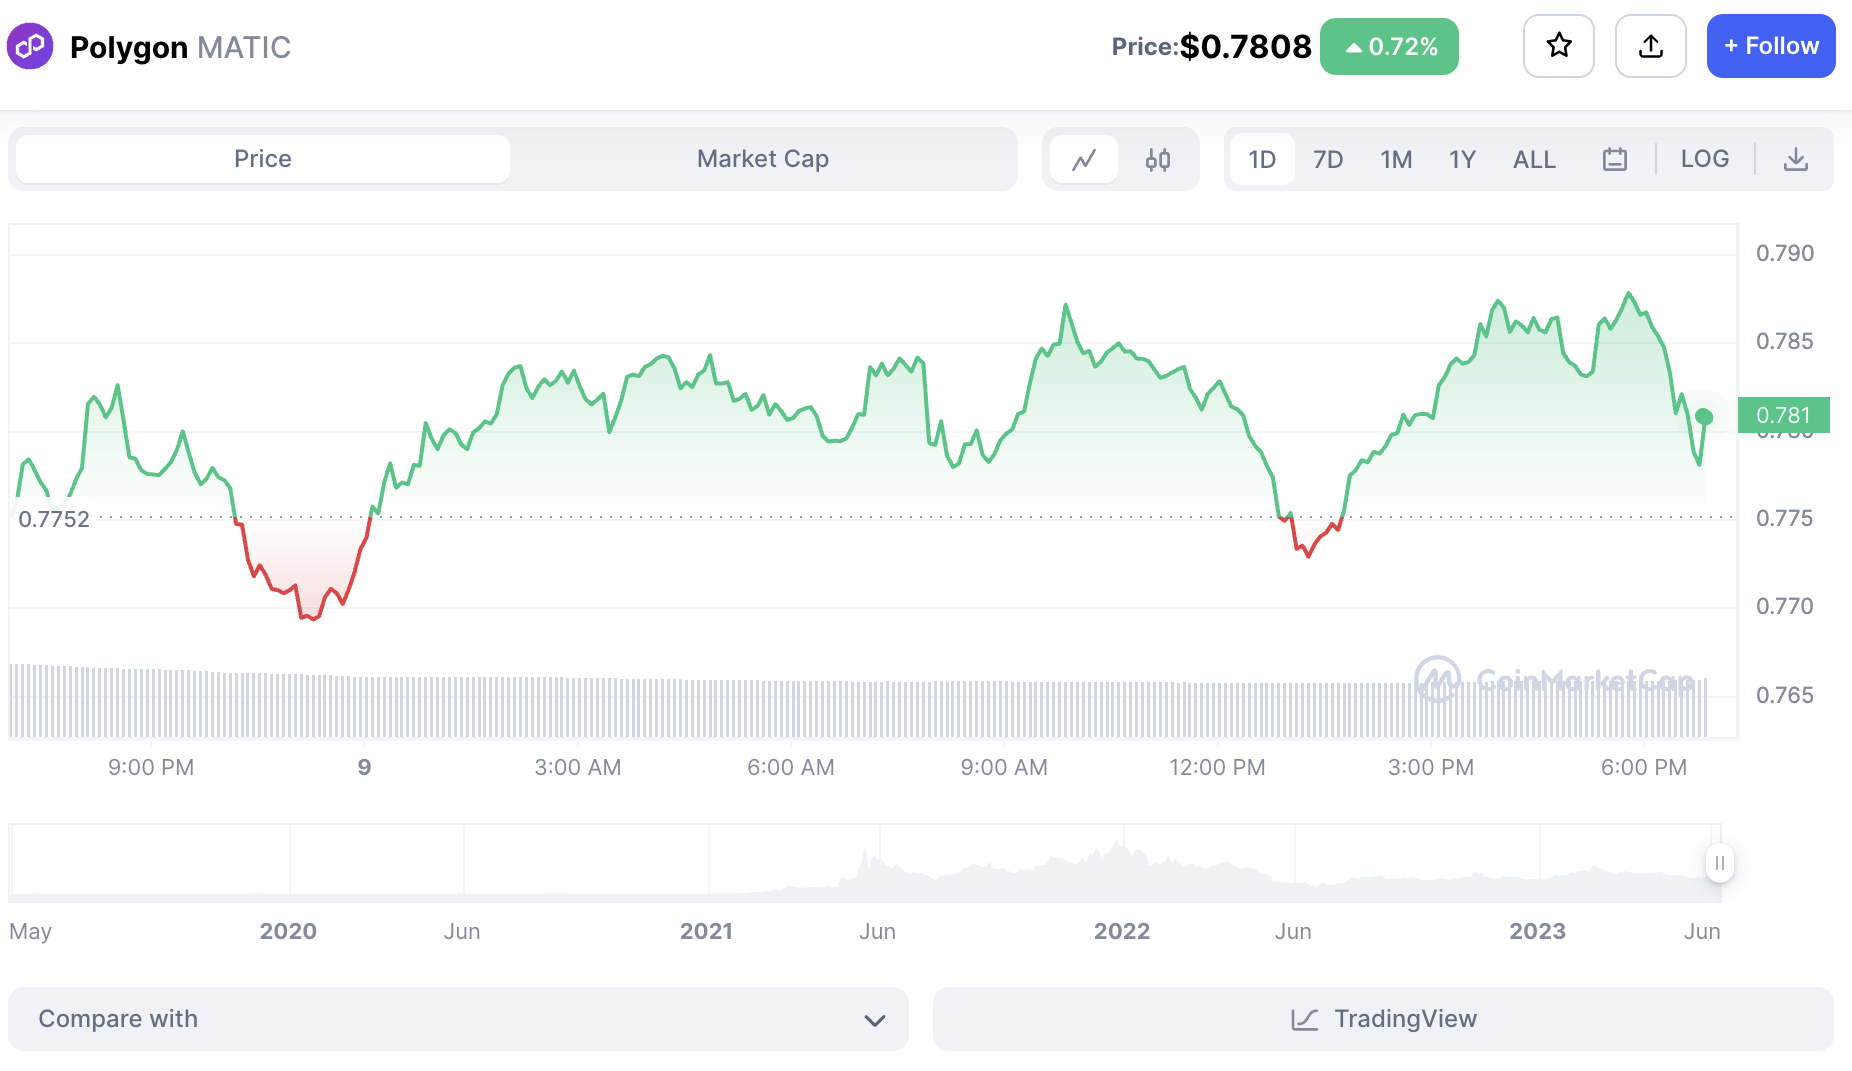Click the Polygon MATIC coin name

coord(180,47)
